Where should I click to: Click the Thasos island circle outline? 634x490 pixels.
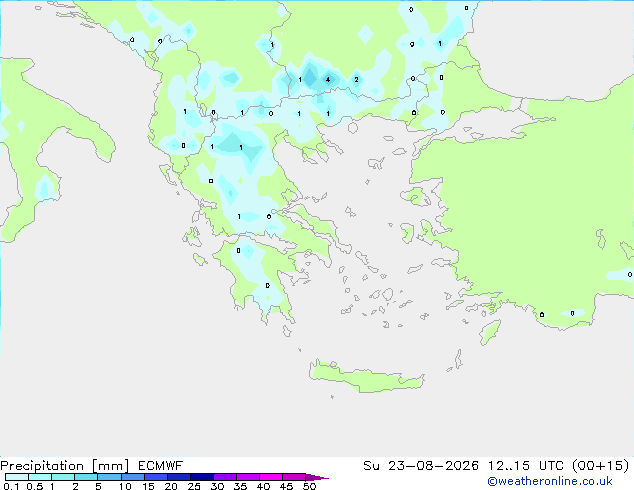pos(353,128)
